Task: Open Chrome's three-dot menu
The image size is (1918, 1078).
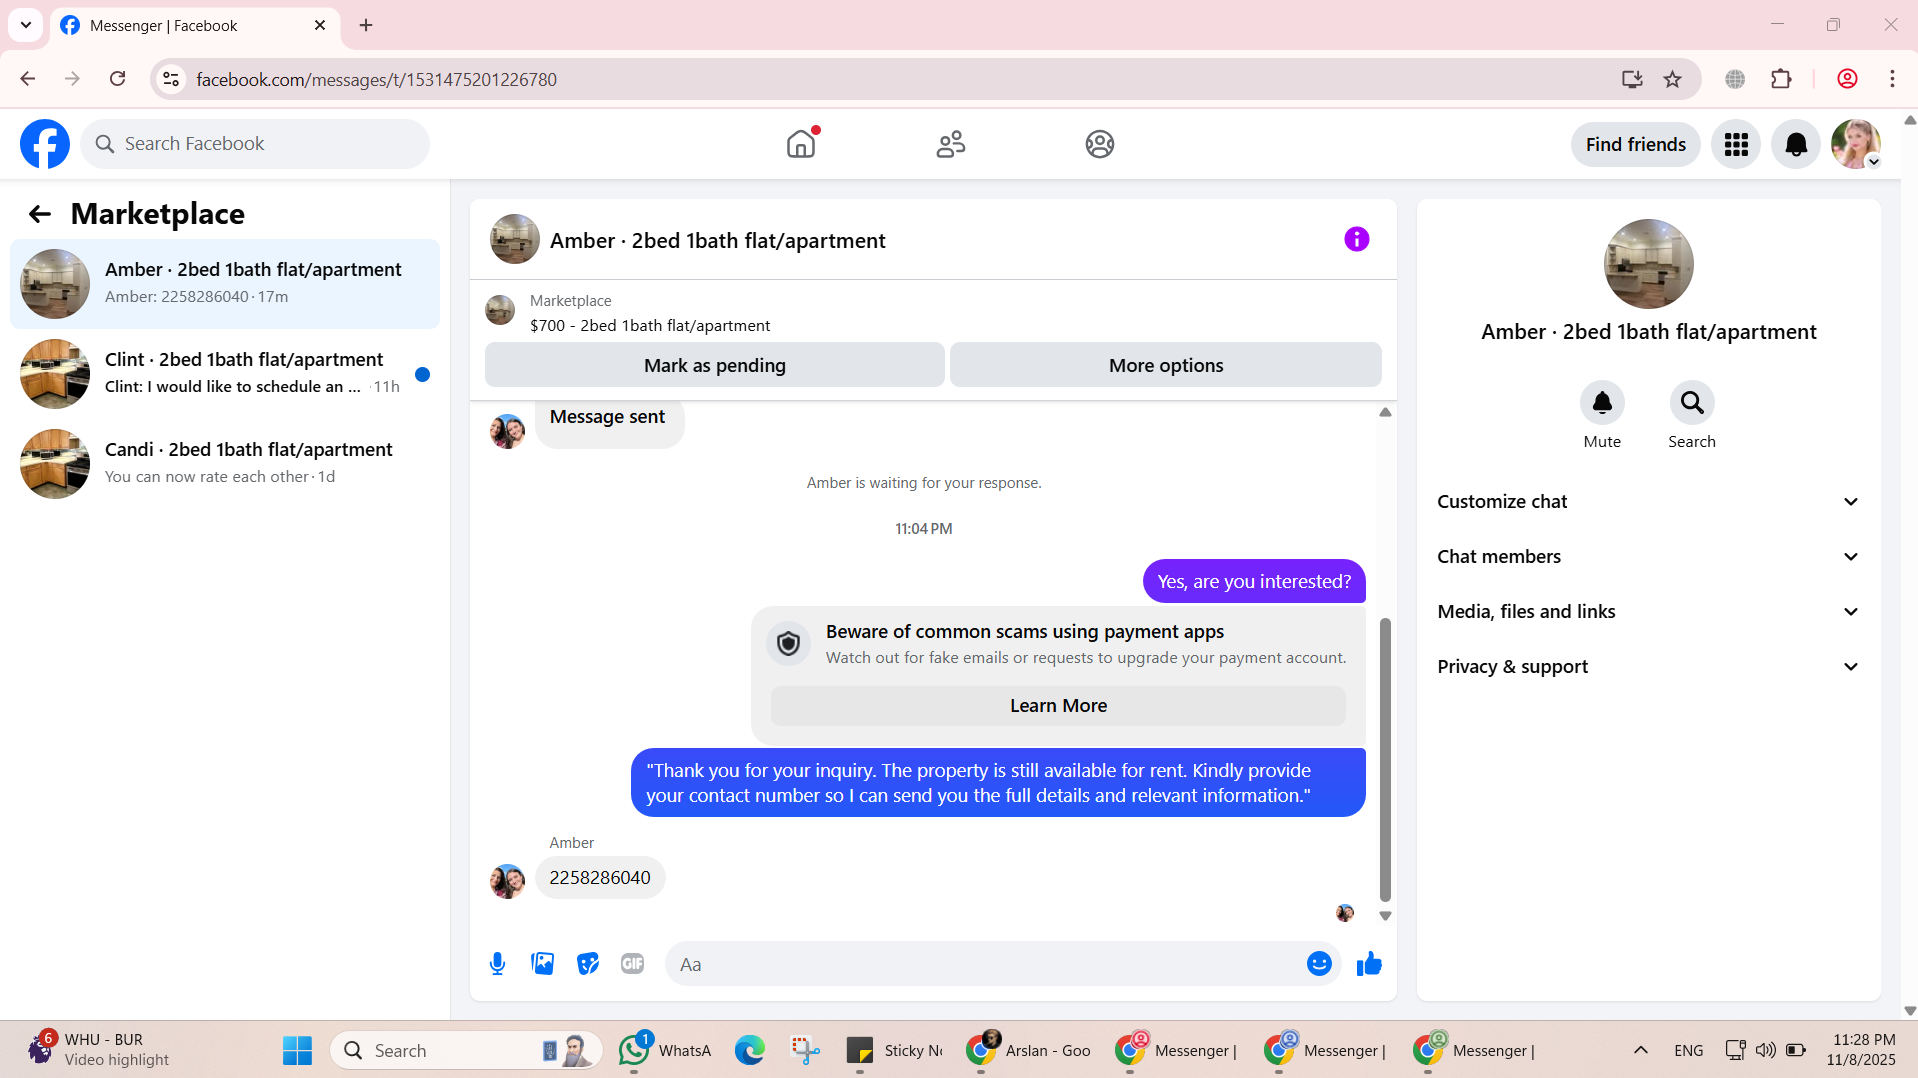Action: pyautogui.click(x=1892, y=79)
